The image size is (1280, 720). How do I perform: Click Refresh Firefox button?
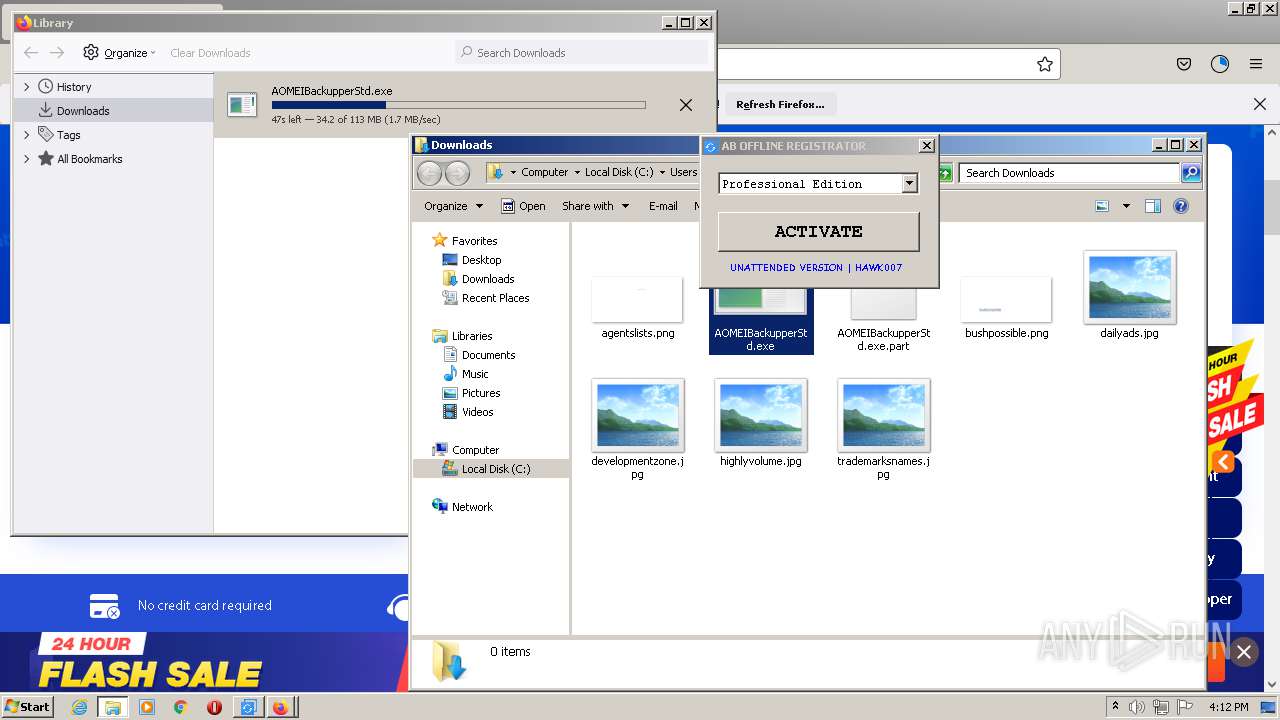click(x=780, y=104)
